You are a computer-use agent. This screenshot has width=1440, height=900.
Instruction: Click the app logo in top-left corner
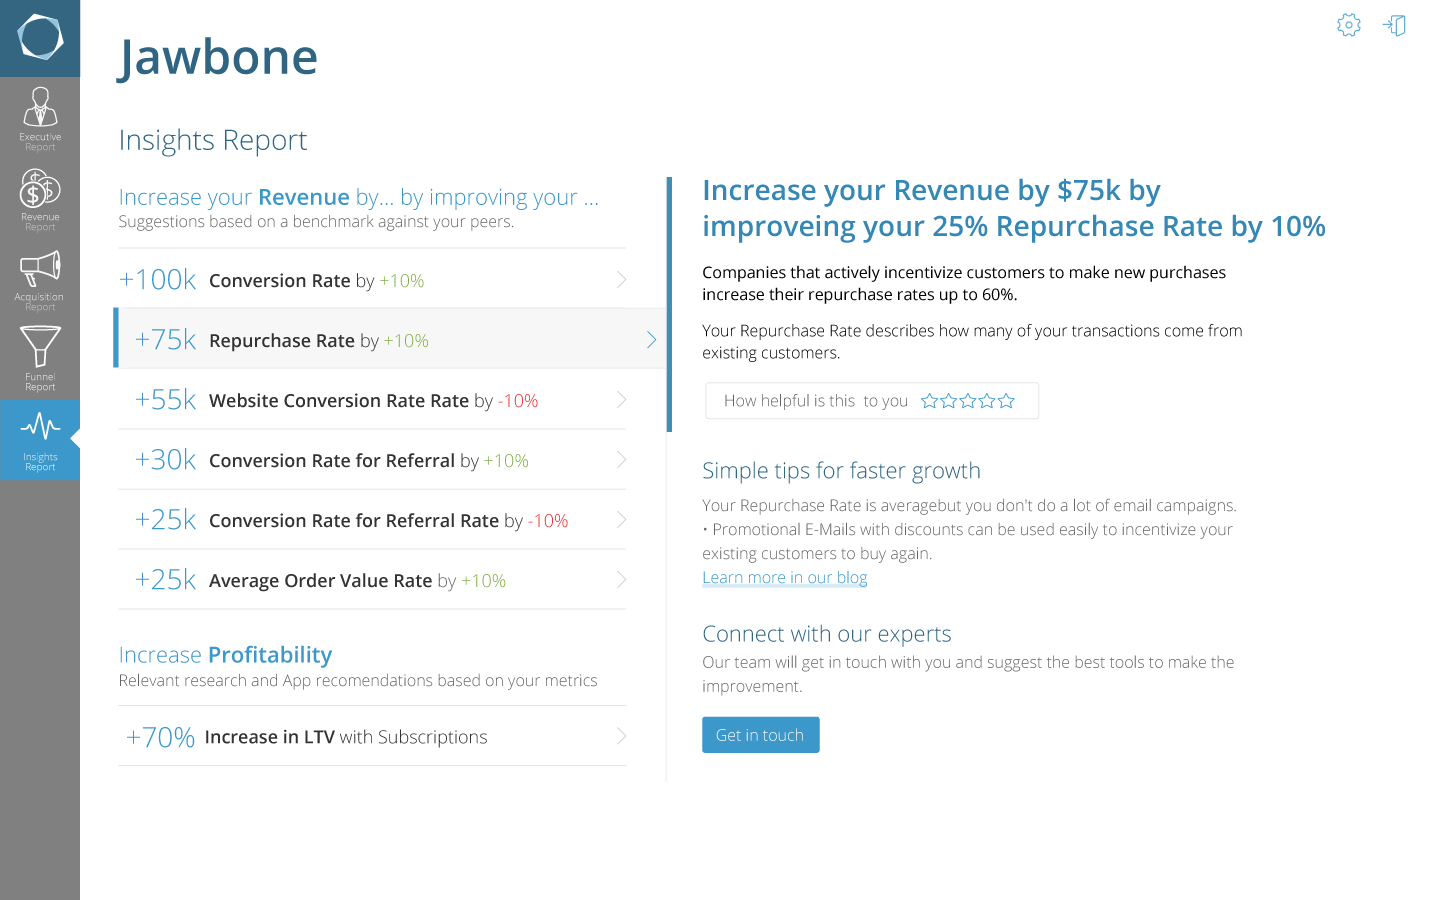40,38
